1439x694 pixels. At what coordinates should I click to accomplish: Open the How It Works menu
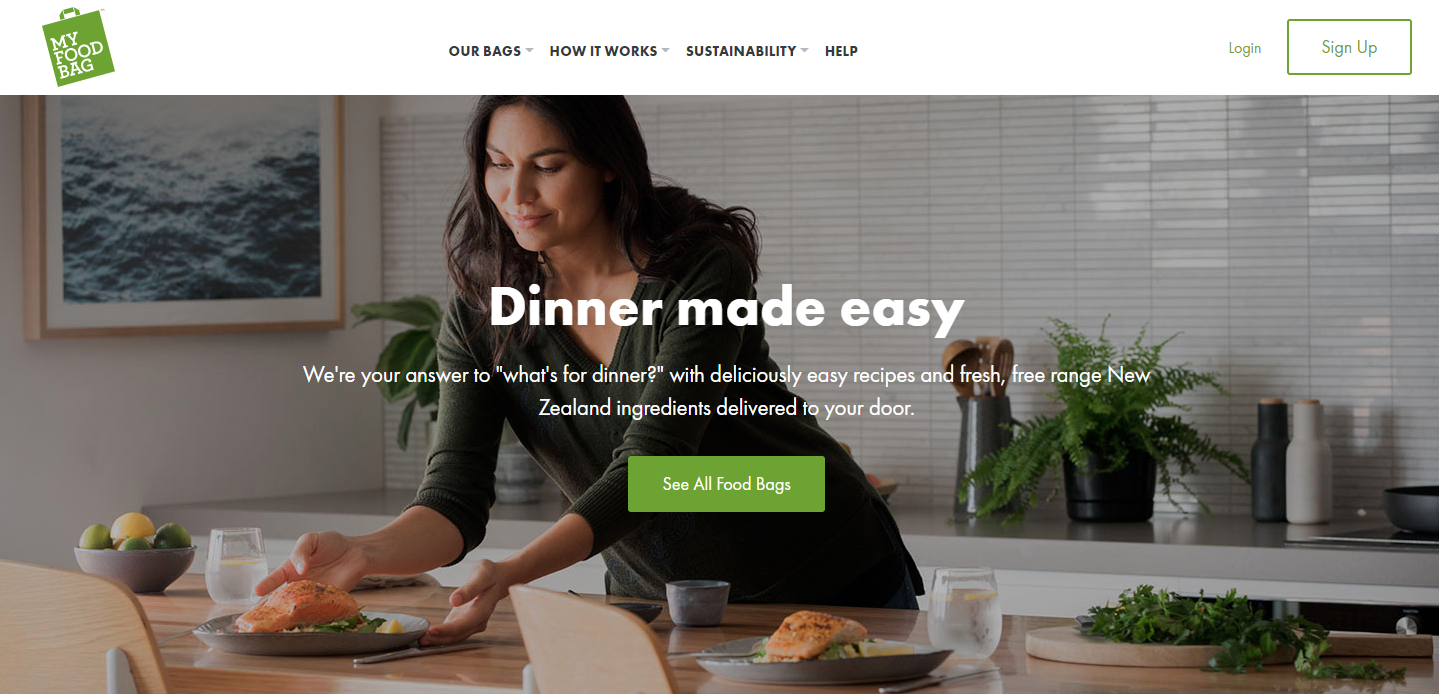click(x=603, y=51)
